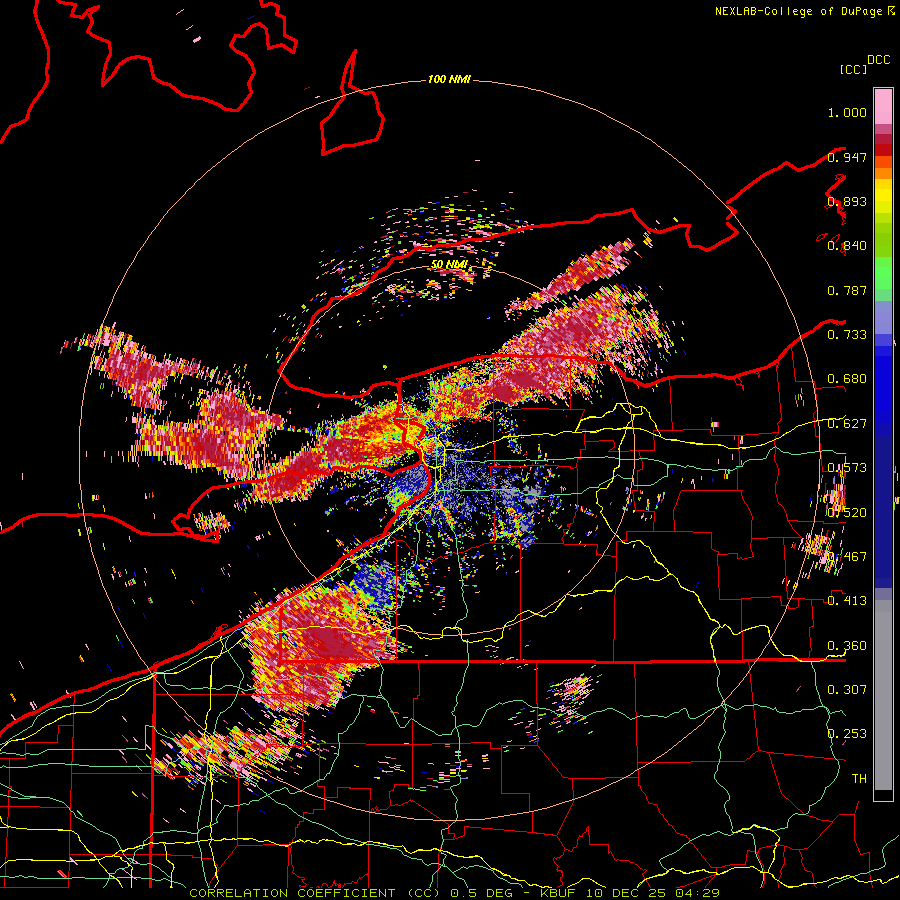Click the 100 NMI range ring label
The image size is (900, 900).
449,79
